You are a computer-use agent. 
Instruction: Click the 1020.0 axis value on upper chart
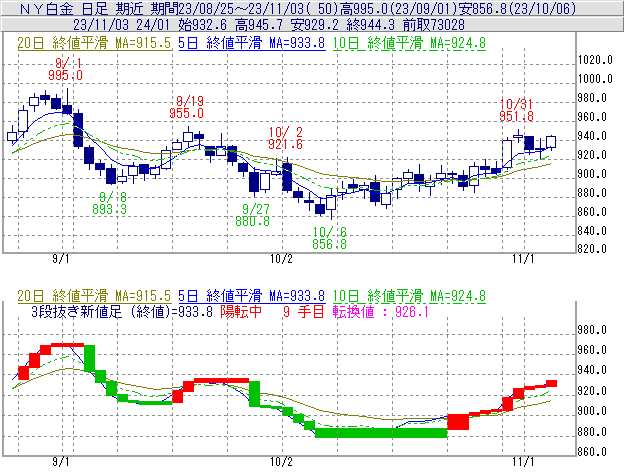point(595,60)
